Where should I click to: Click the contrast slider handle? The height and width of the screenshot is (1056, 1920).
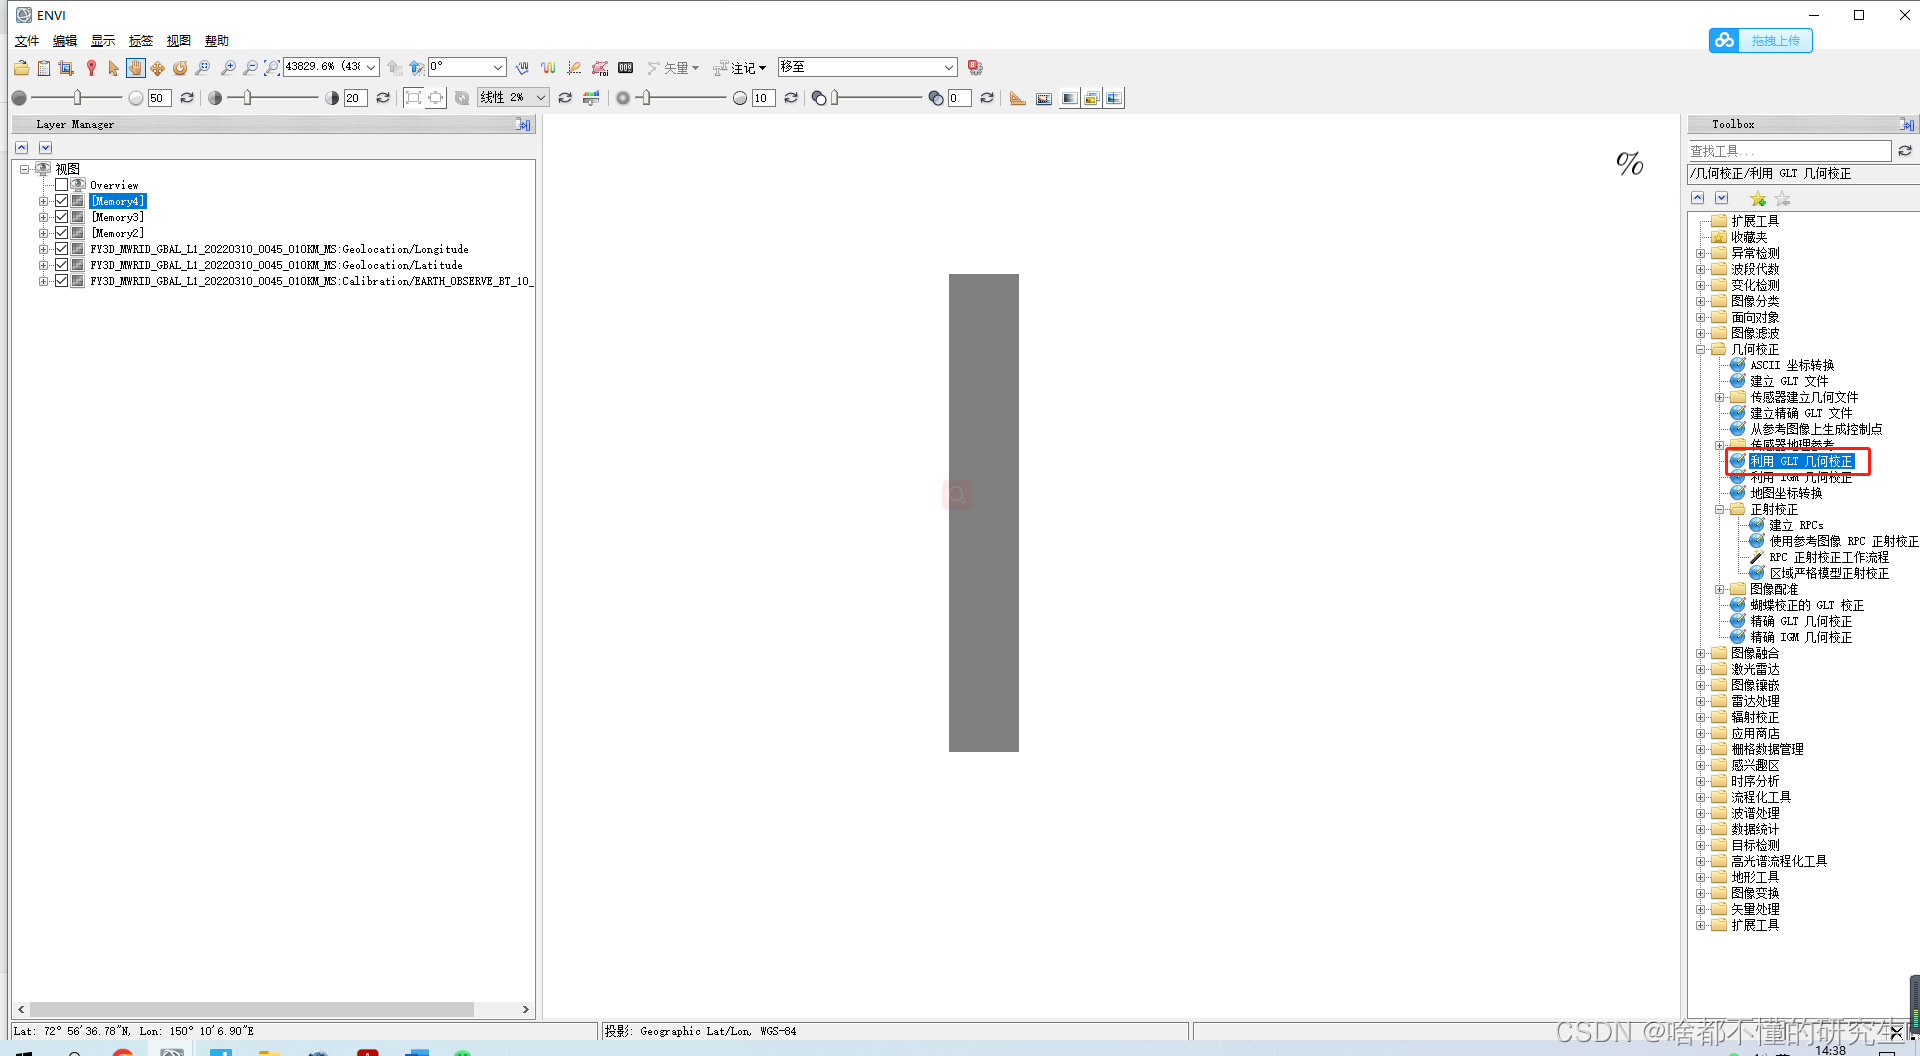(246, 98)
